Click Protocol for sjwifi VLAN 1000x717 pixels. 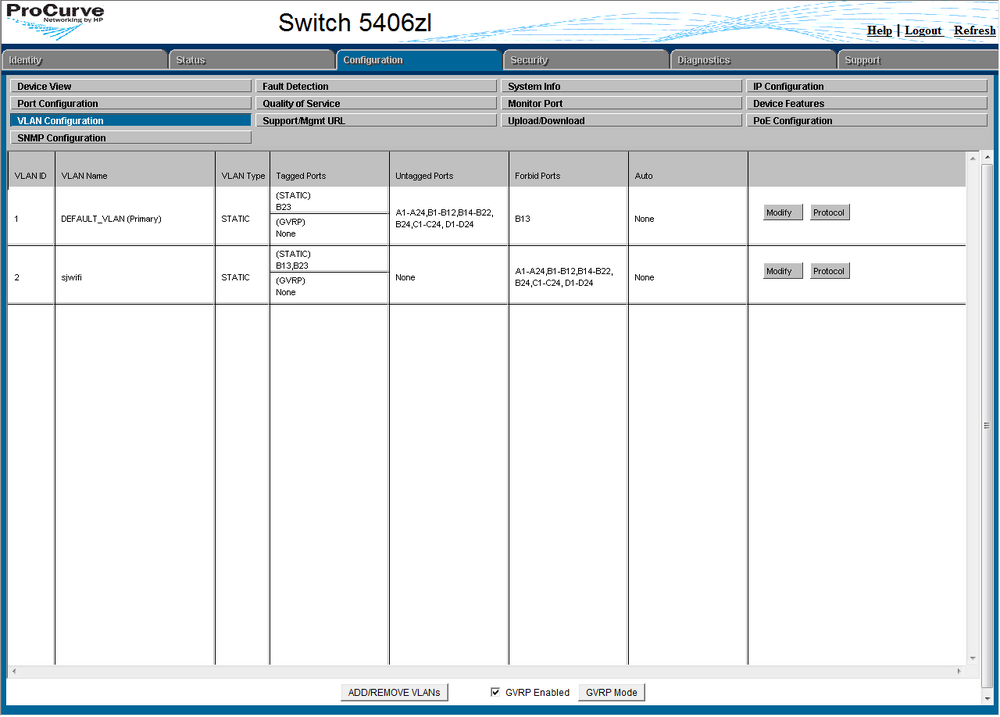pos(830,271)
